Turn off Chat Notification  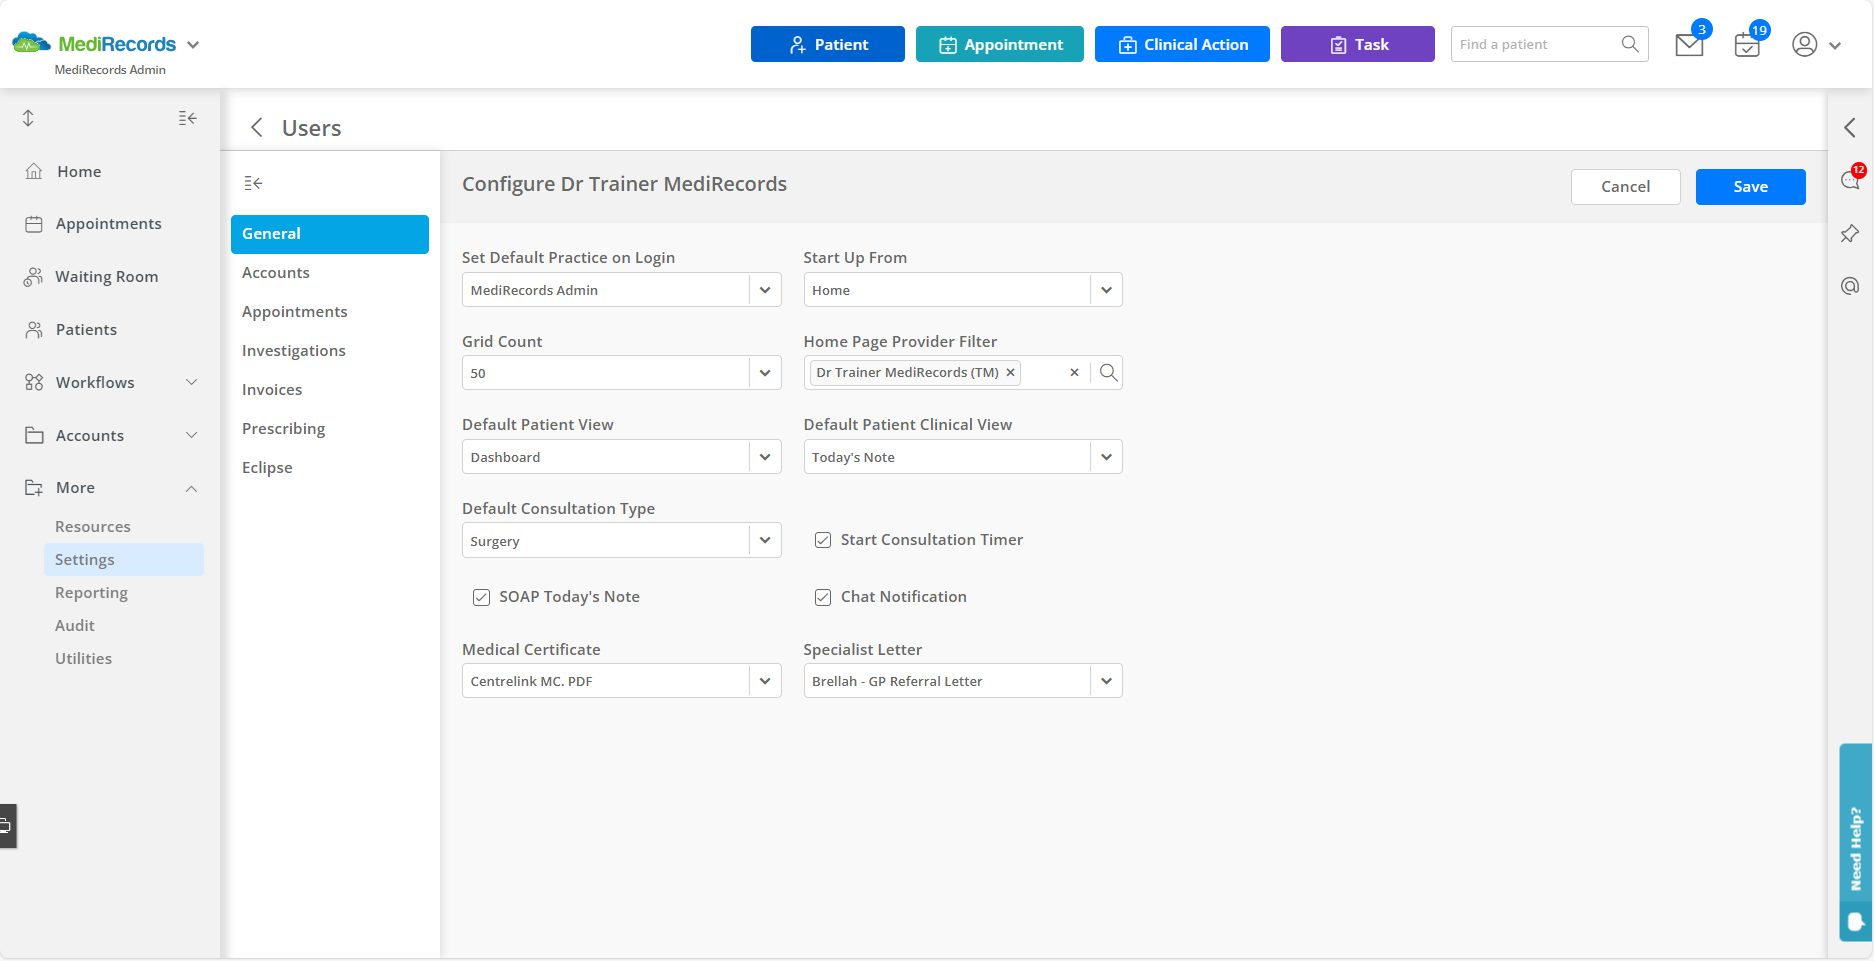coord(822,597)
